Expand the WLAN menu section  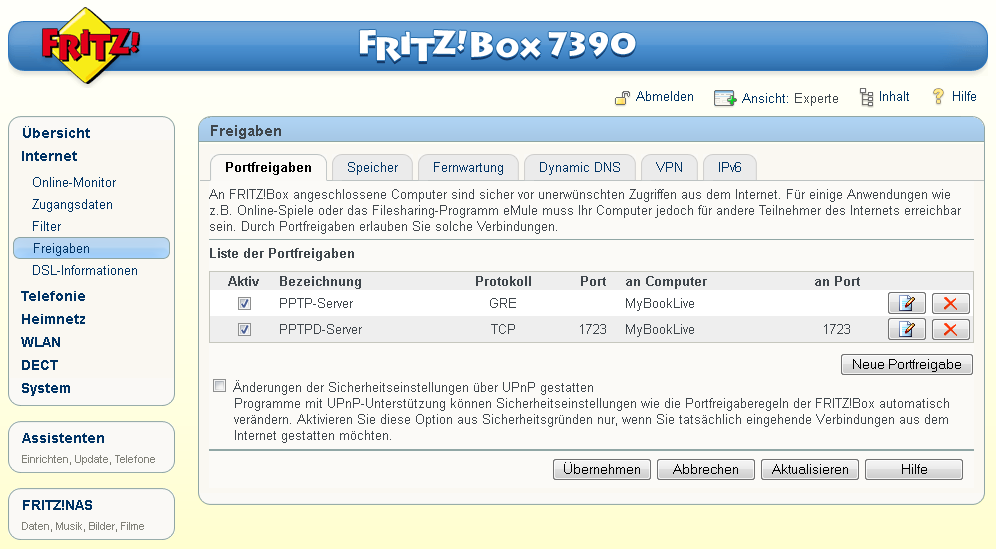click(41, 342)
